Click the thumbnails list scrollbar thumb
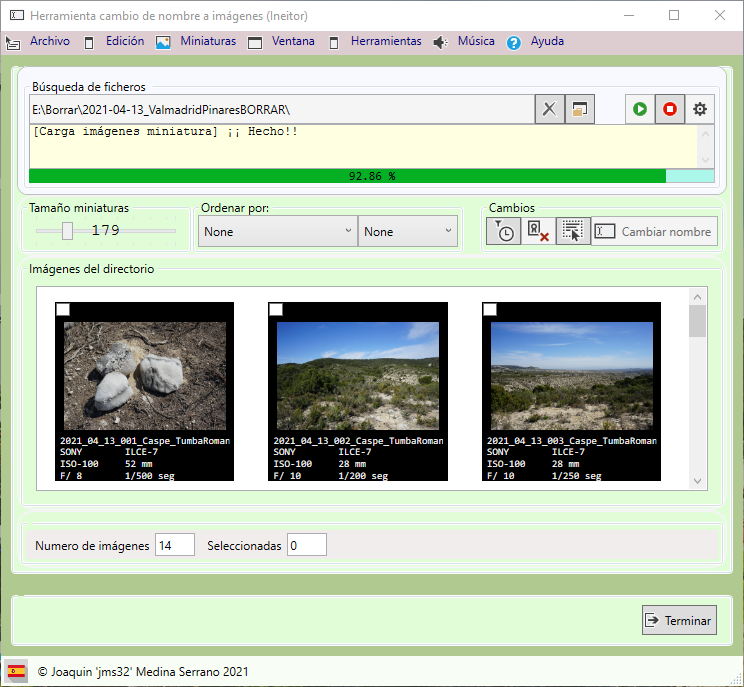 point(698,321)
